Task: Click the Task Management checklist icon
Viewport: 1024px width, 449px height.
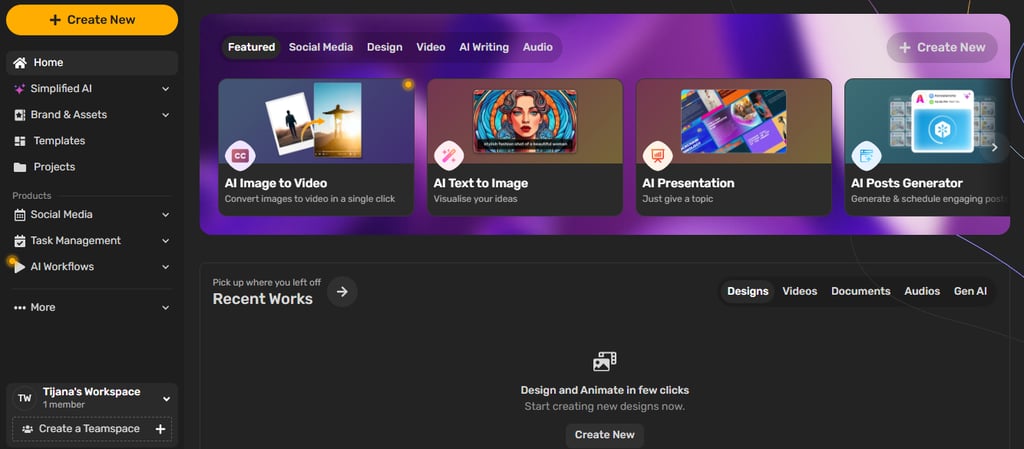Action: coord(20,241)
